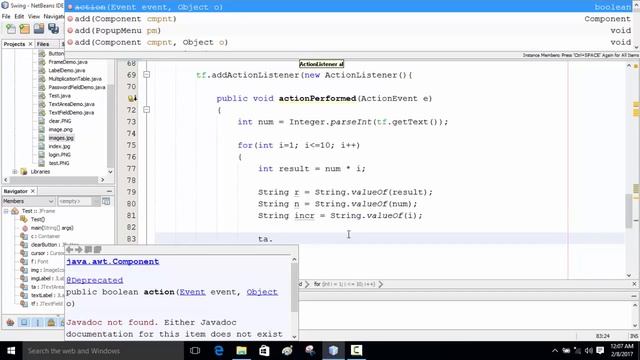The width and height of the screenshot is (640, 360).
Task: Show hidden system tray icons
Action: click(x=555, y=351)
